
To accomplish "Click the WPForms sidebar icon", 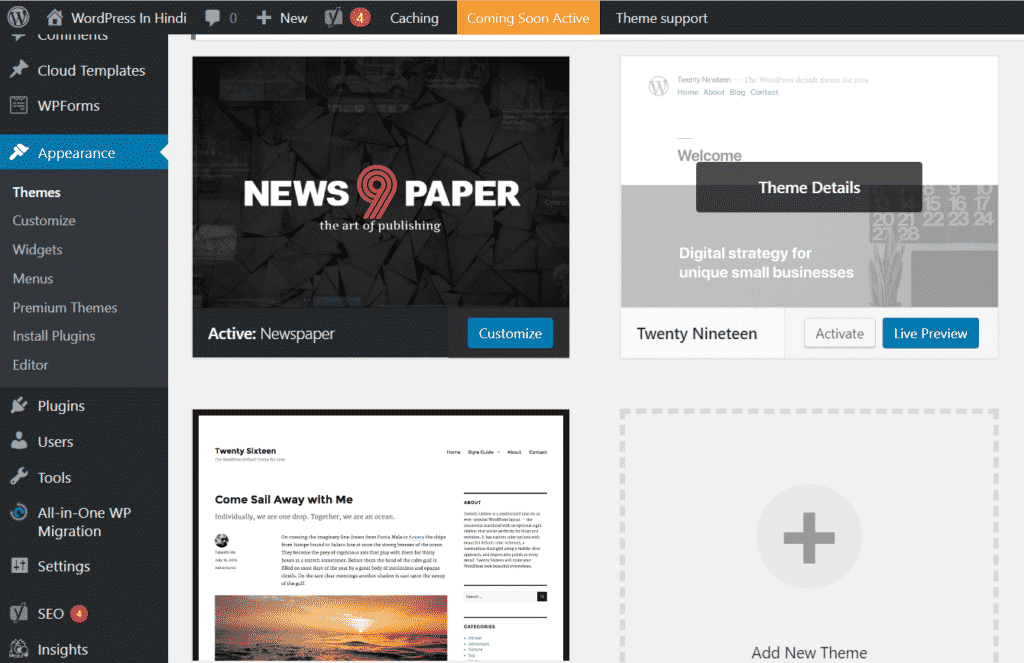I will click(x=19, y=105).
